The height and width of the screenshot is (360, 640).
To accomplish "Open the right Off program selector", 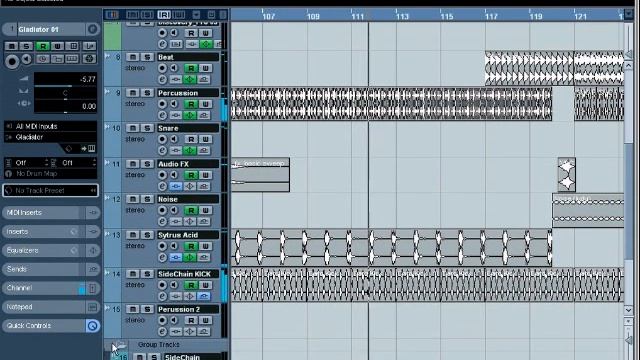I will [74, 163].
